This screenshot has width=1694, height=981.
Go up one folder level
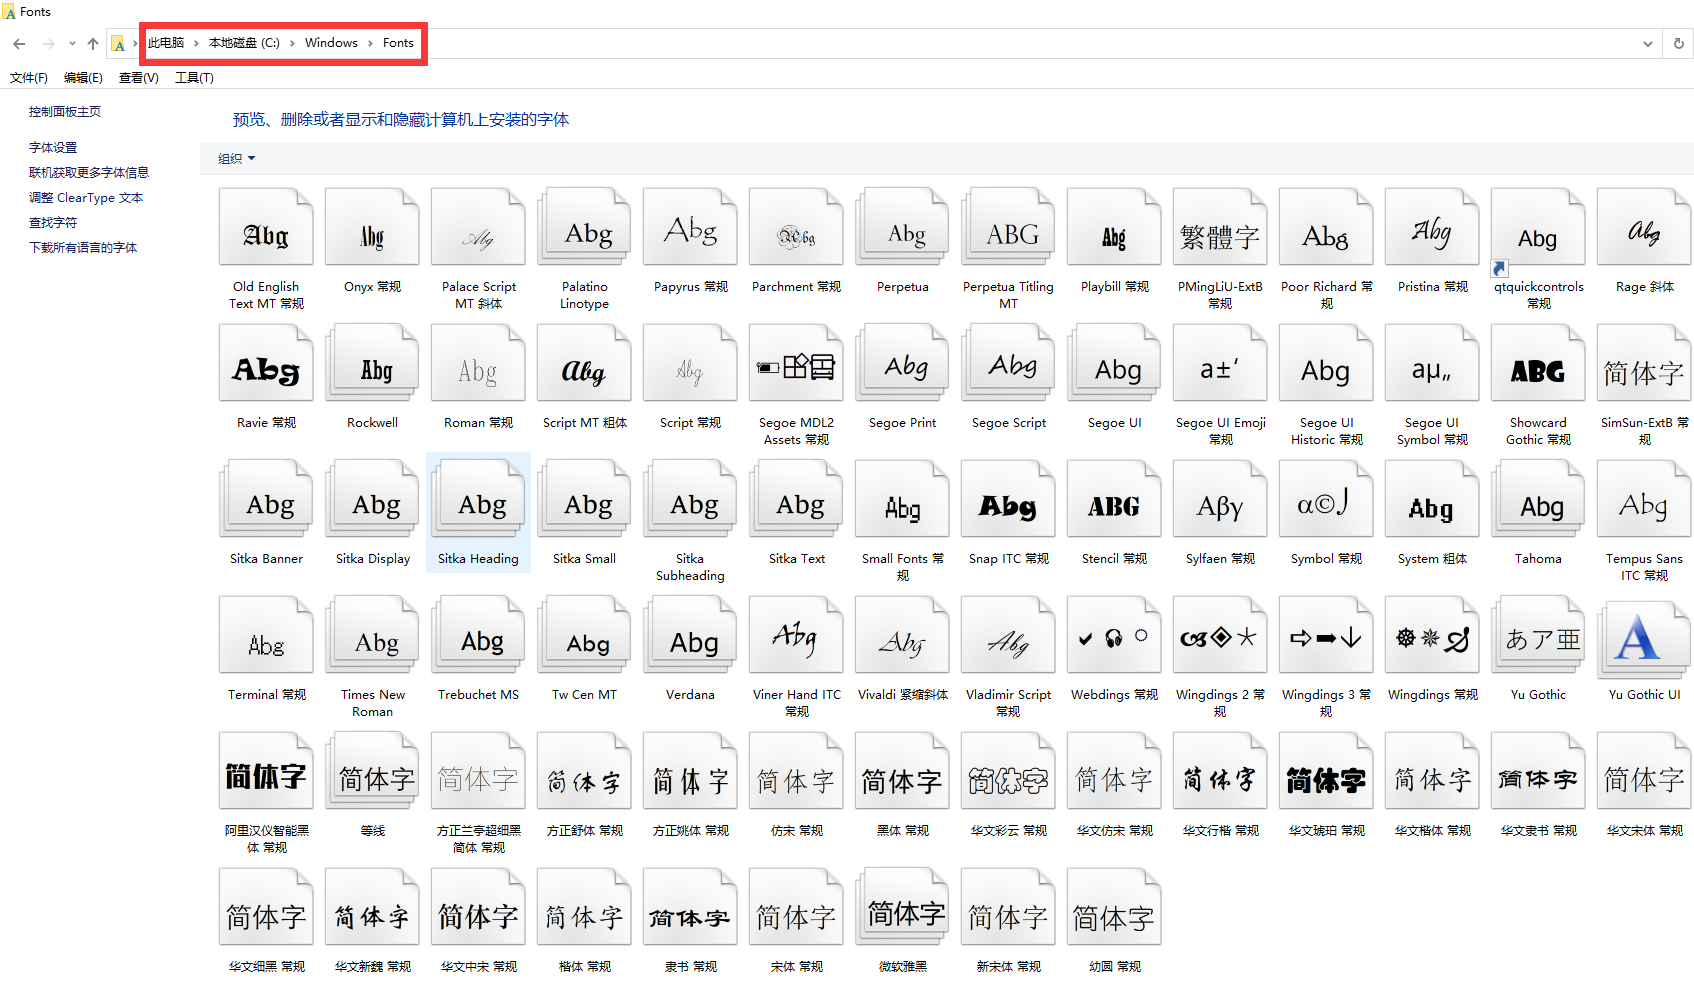pos(93,43)
